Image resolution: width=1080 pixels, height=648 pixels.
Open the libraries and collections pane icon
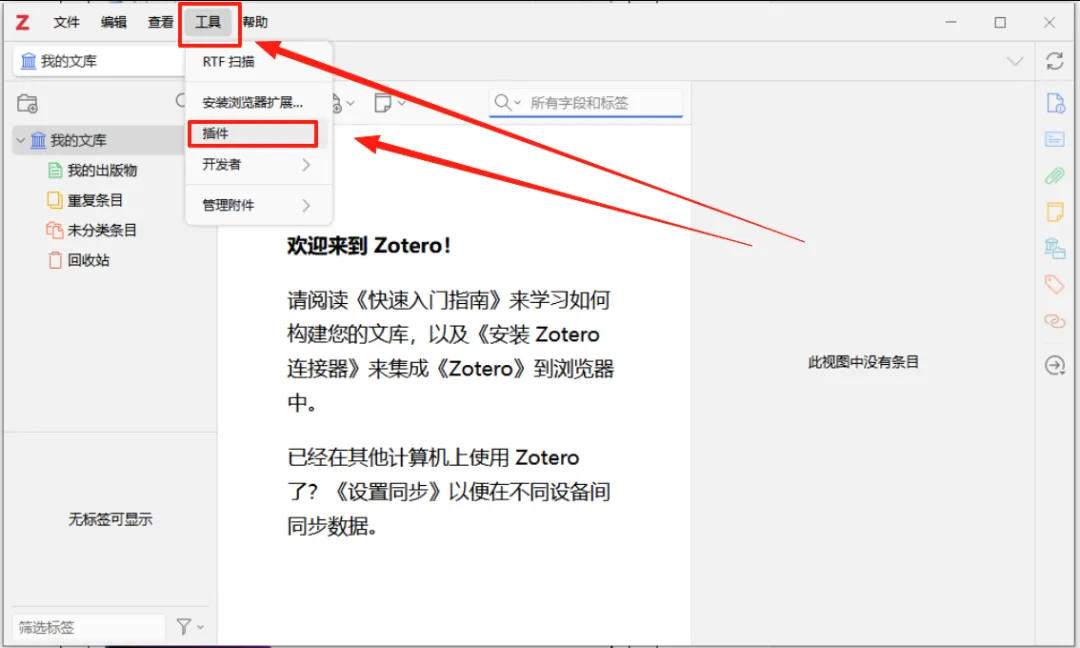tap(1055, 248)
